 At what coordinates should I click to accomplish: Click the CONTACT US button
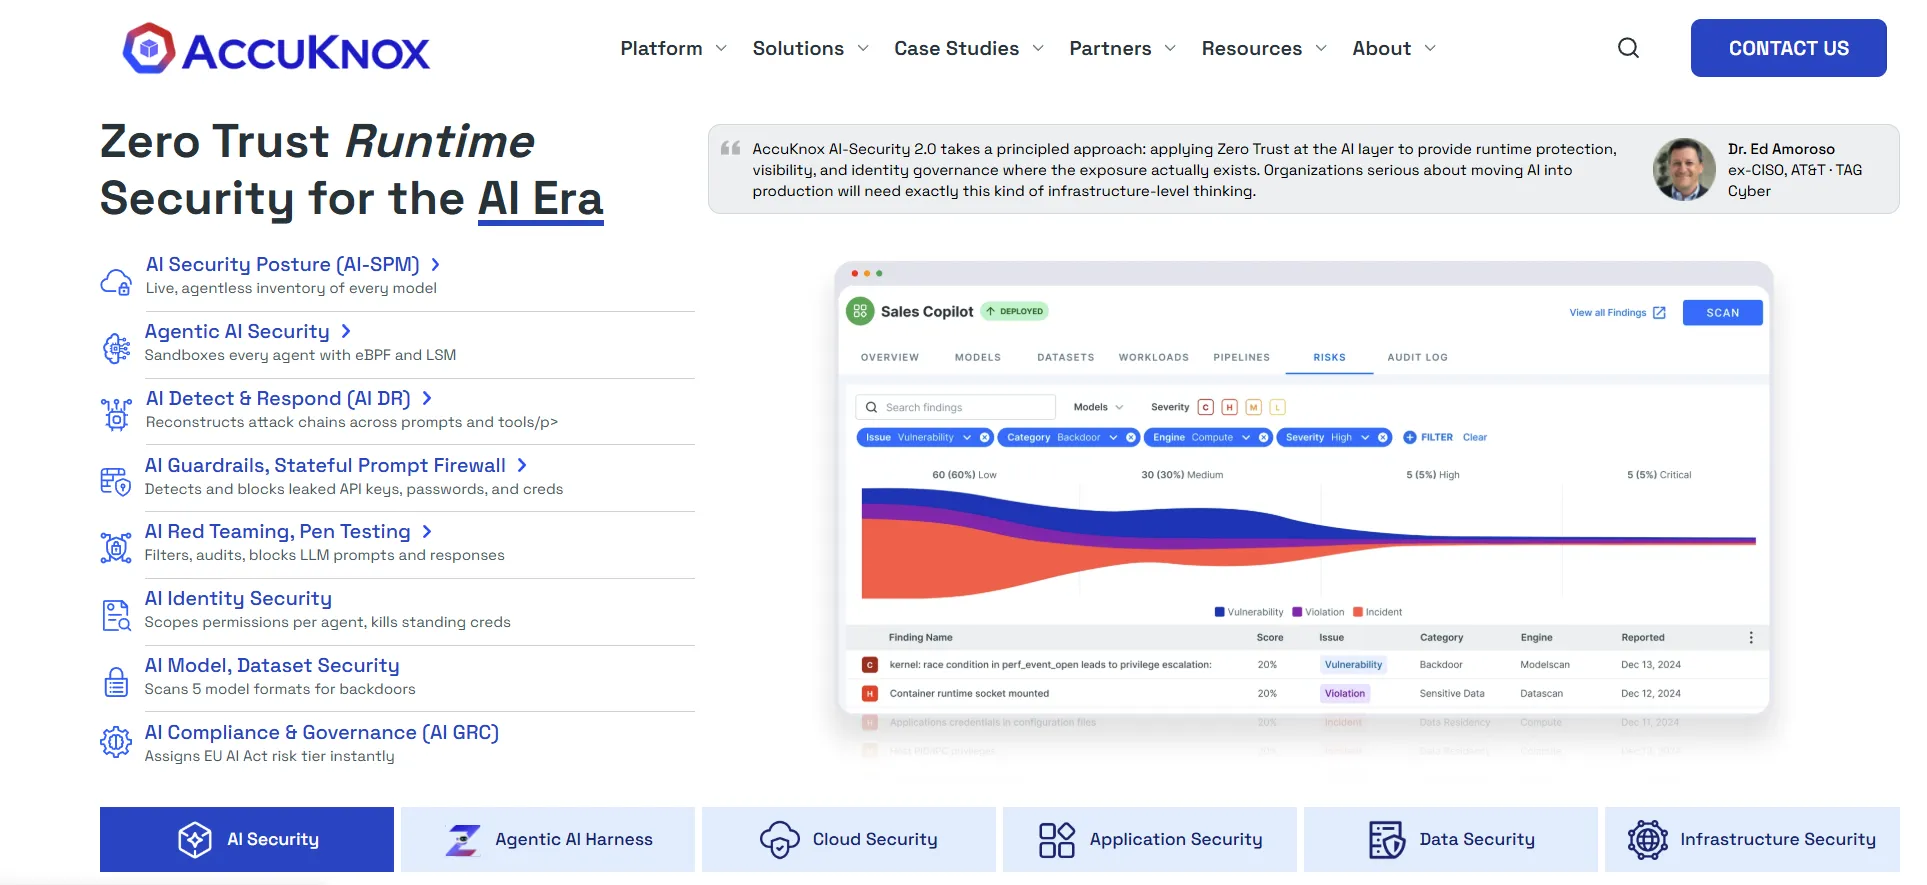1788,48
